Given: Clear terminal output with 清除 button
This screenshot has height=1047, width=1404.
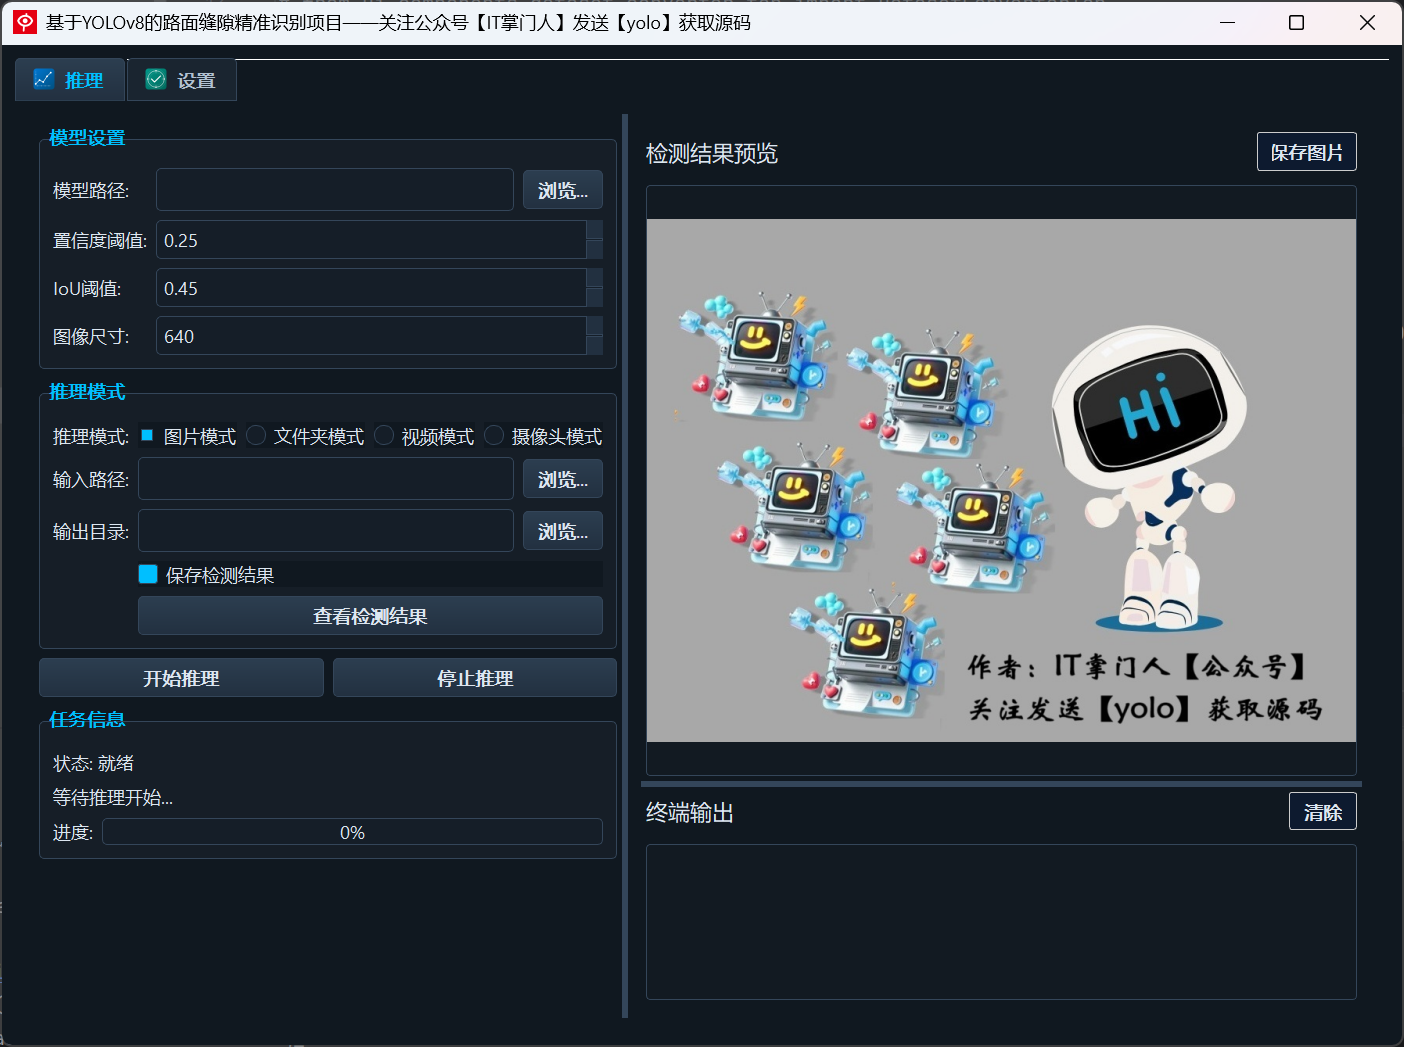Looking at the screenshot, I should (x=1322, y=811).
